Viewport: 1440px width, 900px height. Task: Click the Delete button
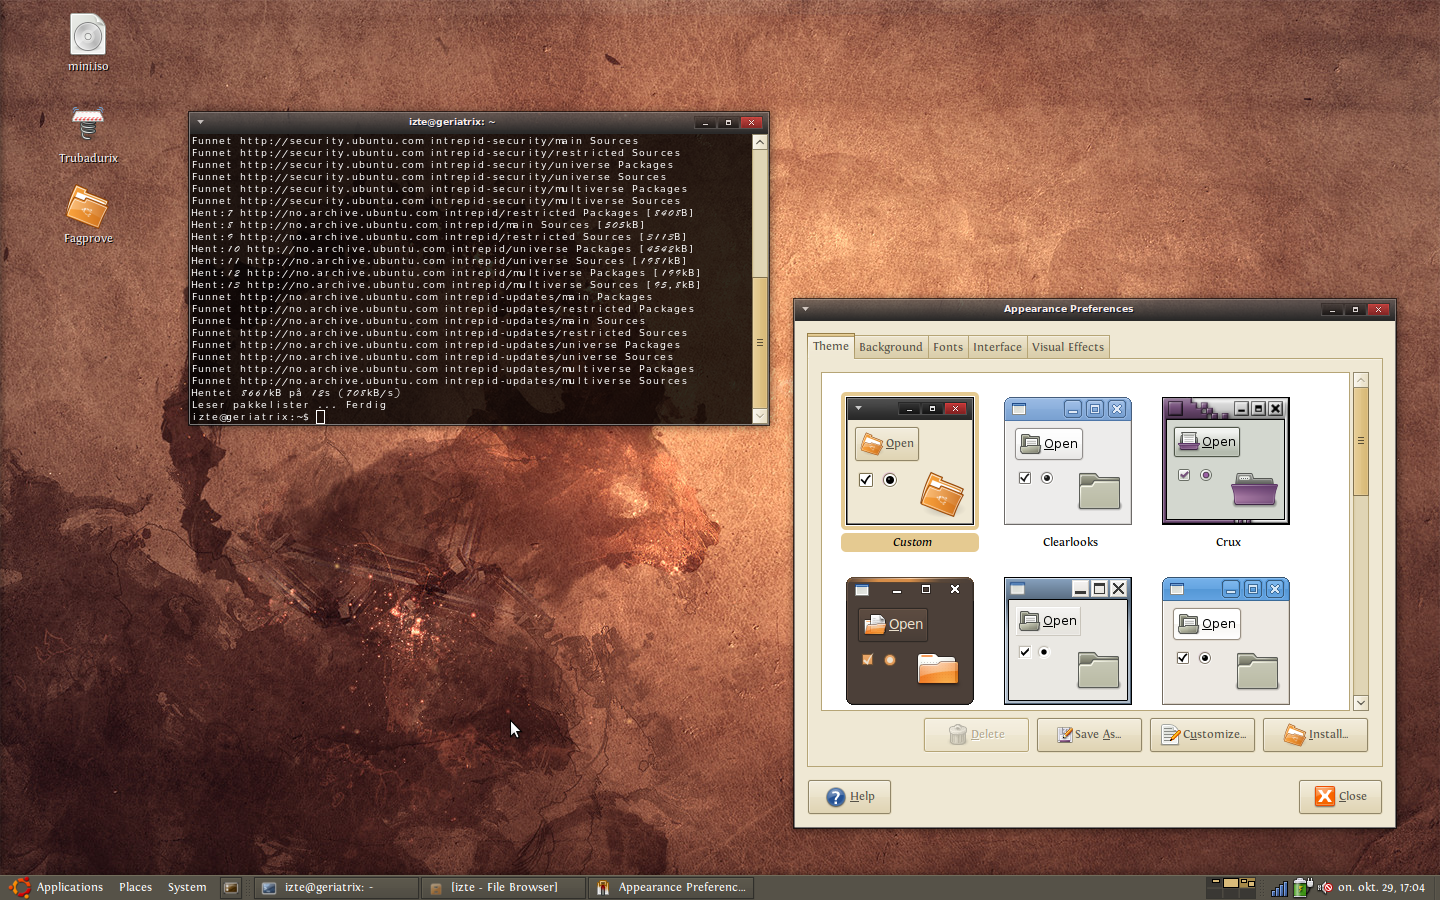point(976,734)
